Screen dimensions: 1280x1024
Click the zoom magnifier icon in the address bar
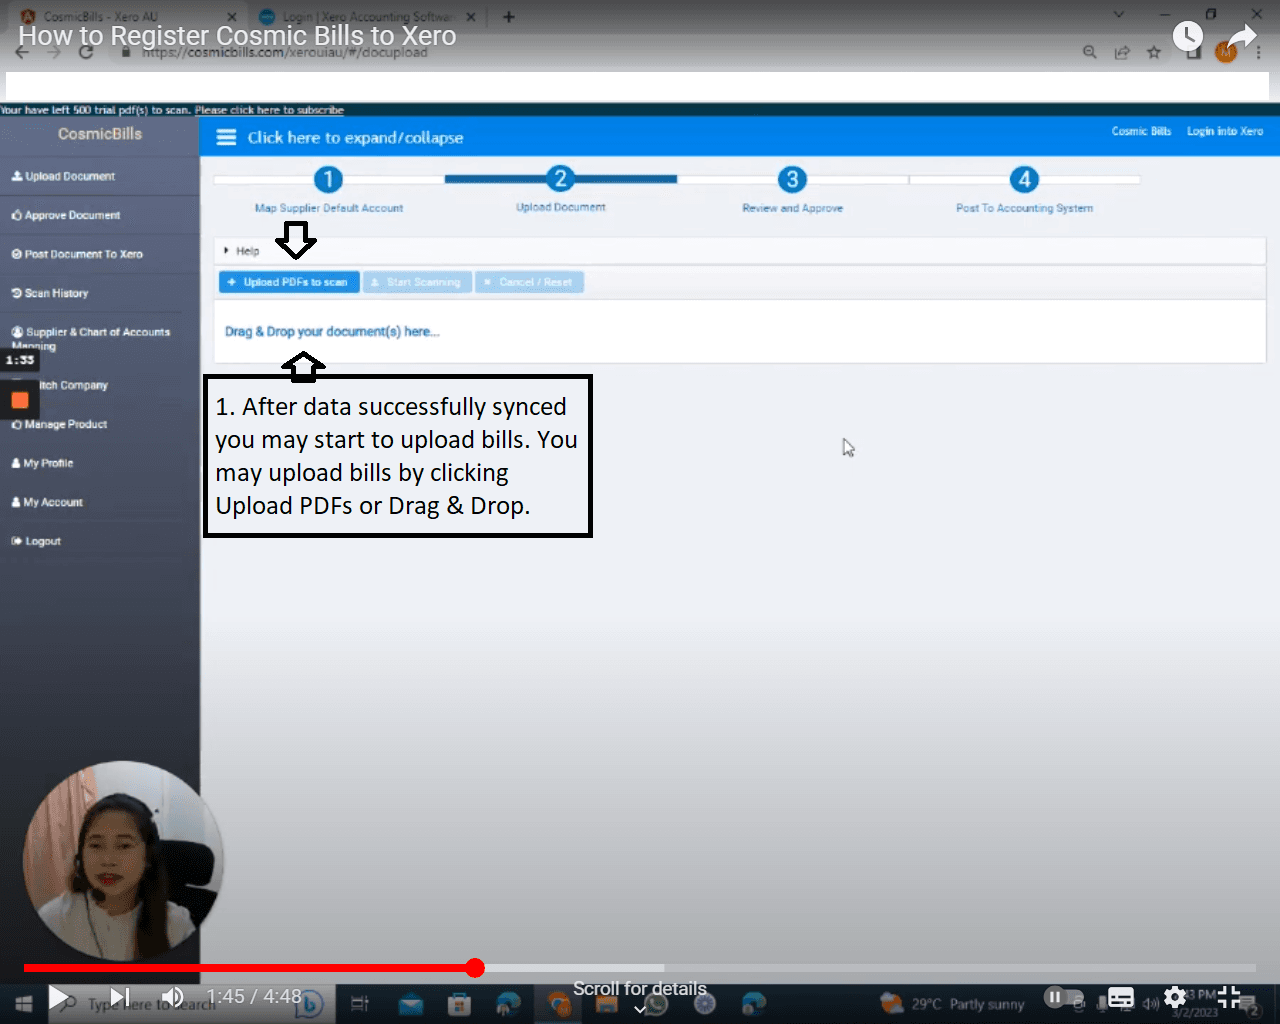click(x=1090, y=52)
